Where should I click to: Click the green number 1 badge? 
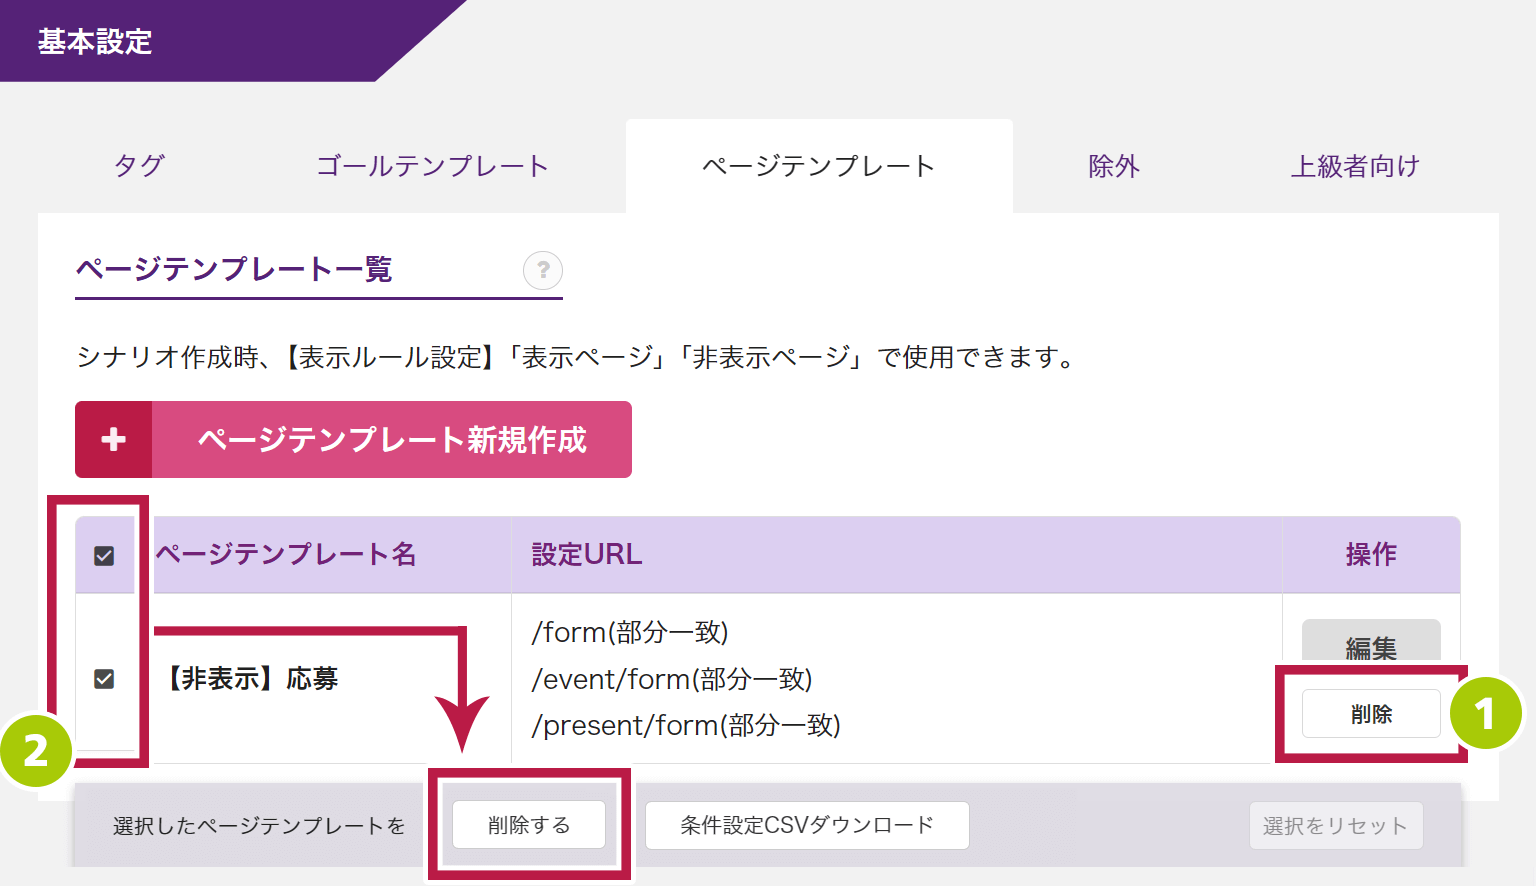pyautogui.click(x=1485, y=713)
